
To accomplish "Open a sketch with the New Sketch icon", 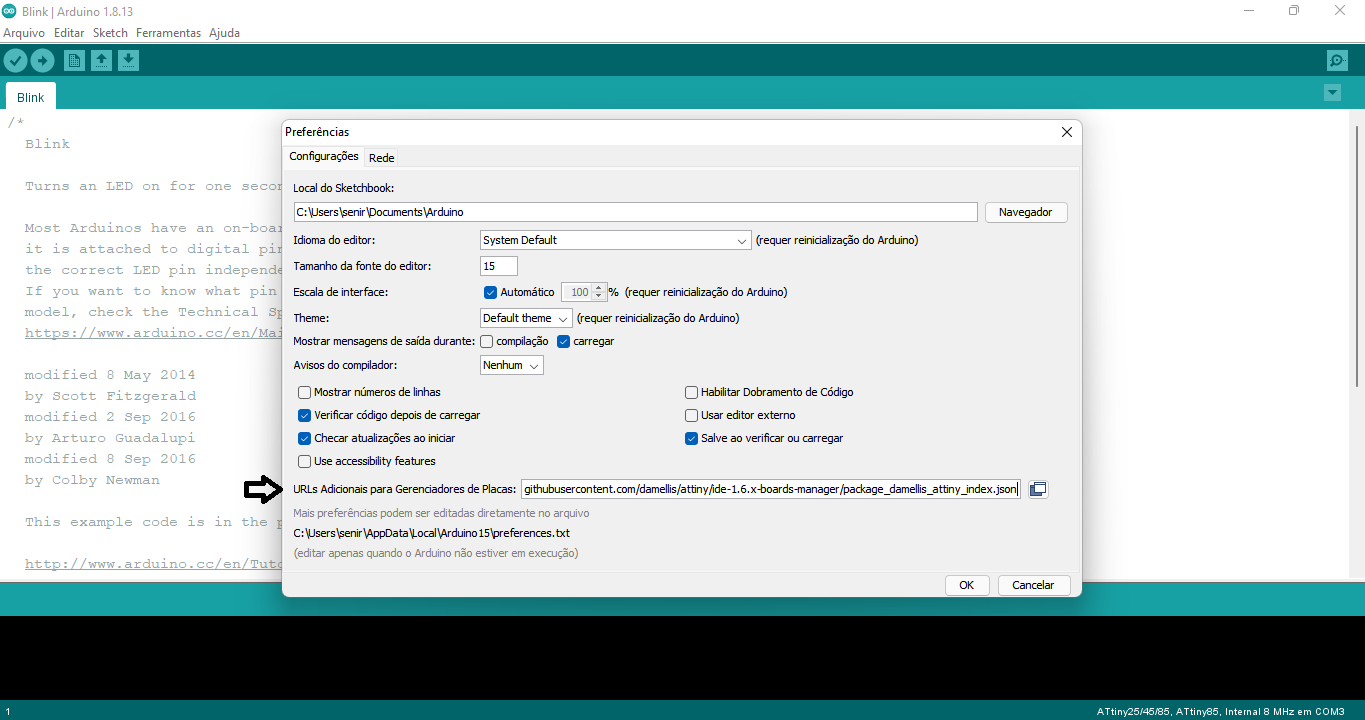I will (x=74, y=60).
